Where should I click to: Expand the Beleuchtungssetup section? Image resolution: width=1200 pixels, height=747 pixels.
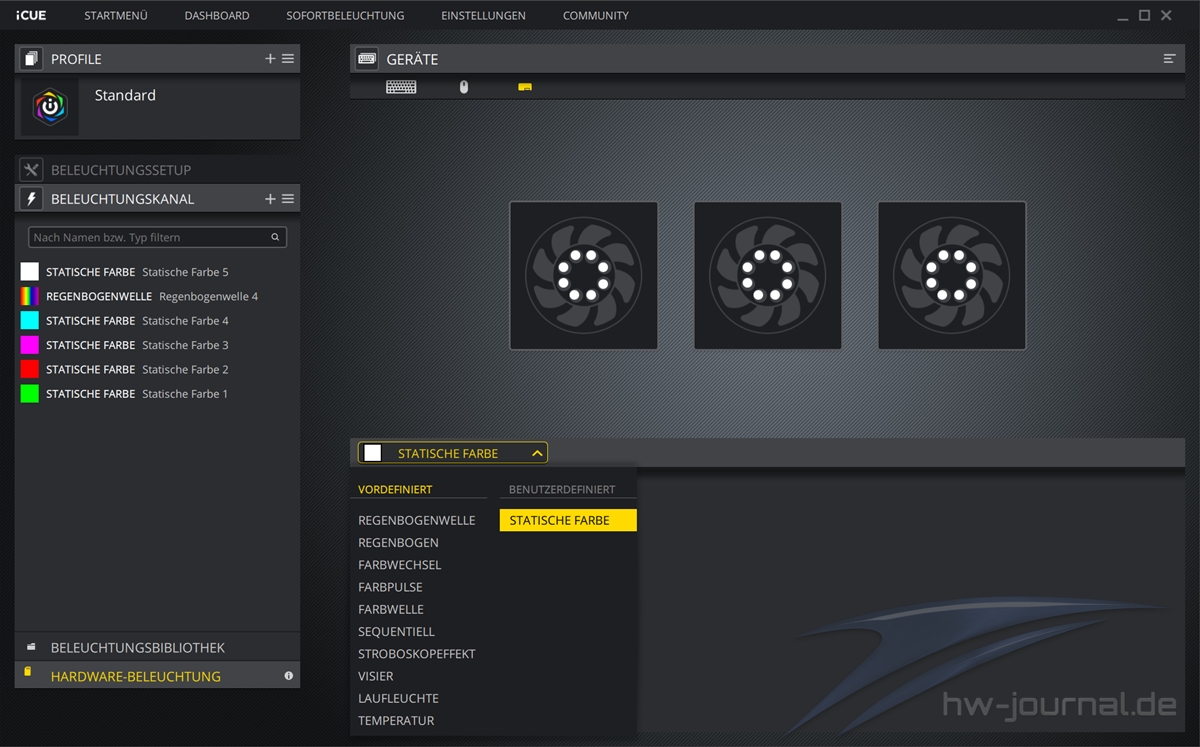[120, 170]
